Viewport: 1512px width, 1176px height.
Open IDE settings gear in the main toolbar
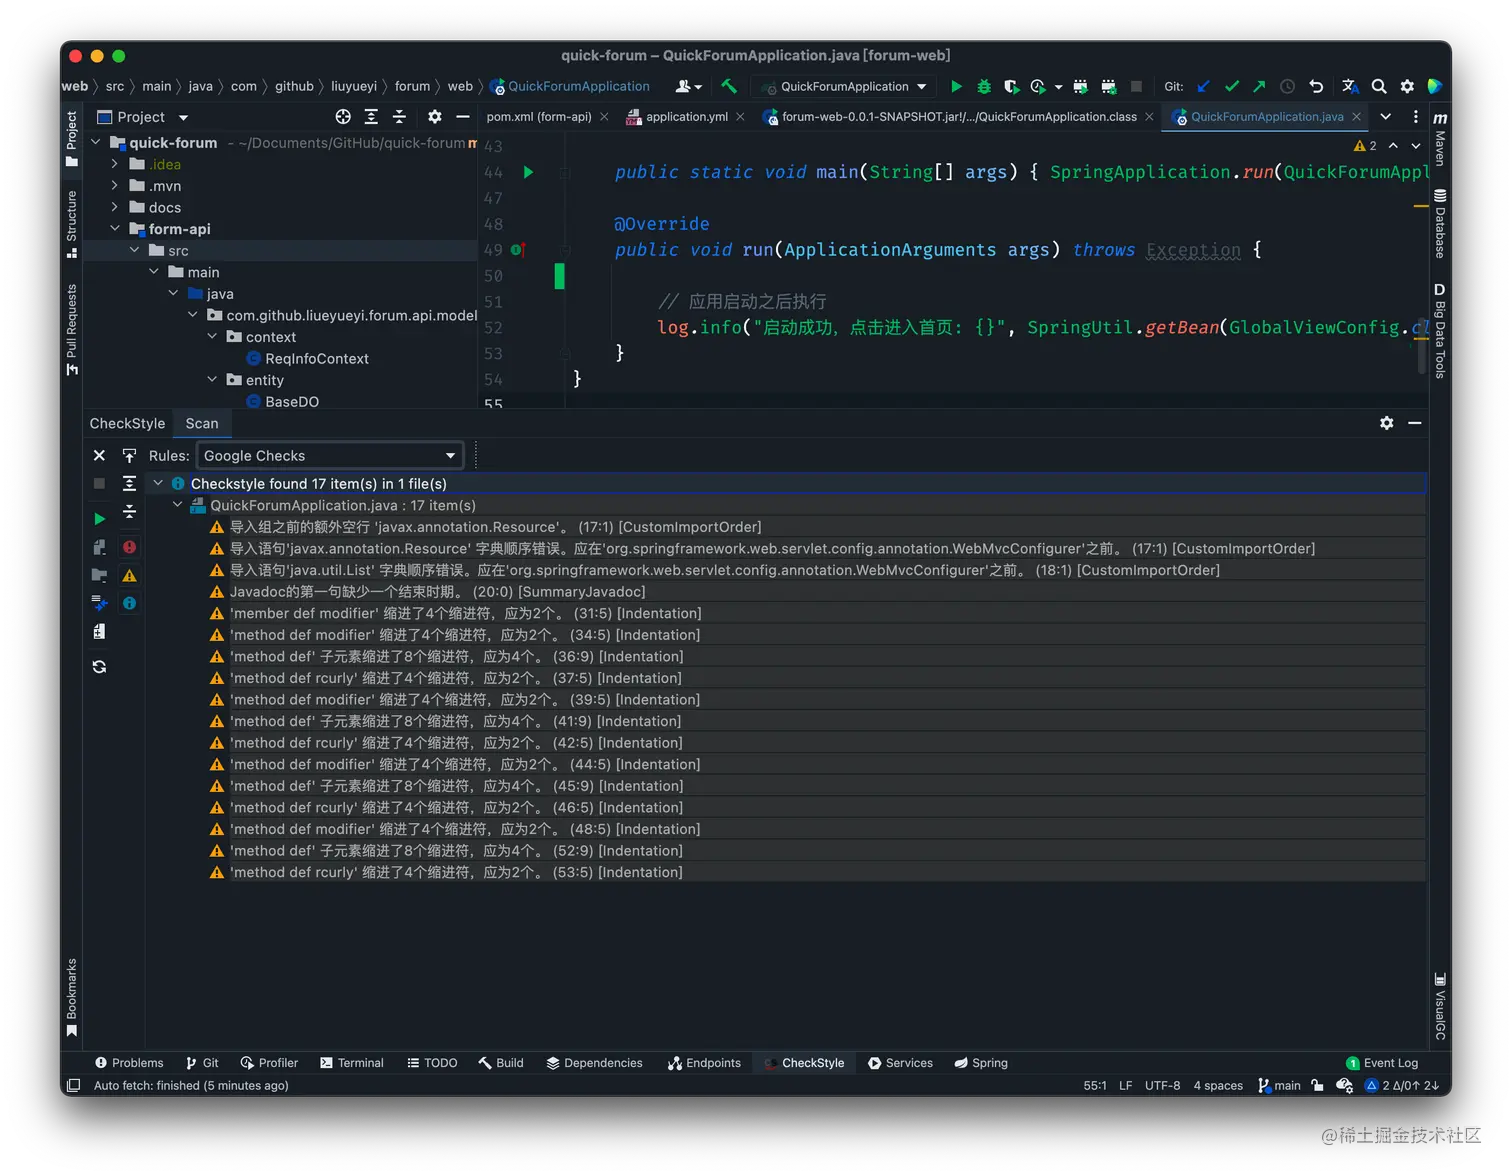1407,87
